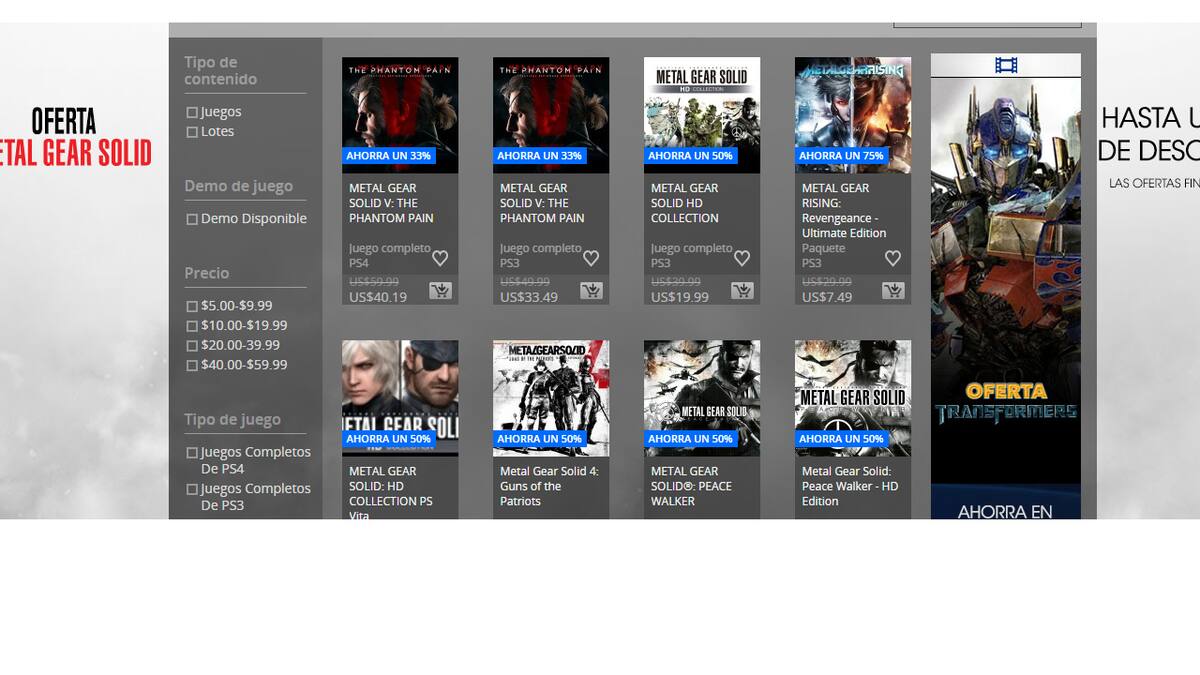Open Metal Gear Solid HD Collection cover art
The width and height of the screenshot is (1200, 675).
702,115
